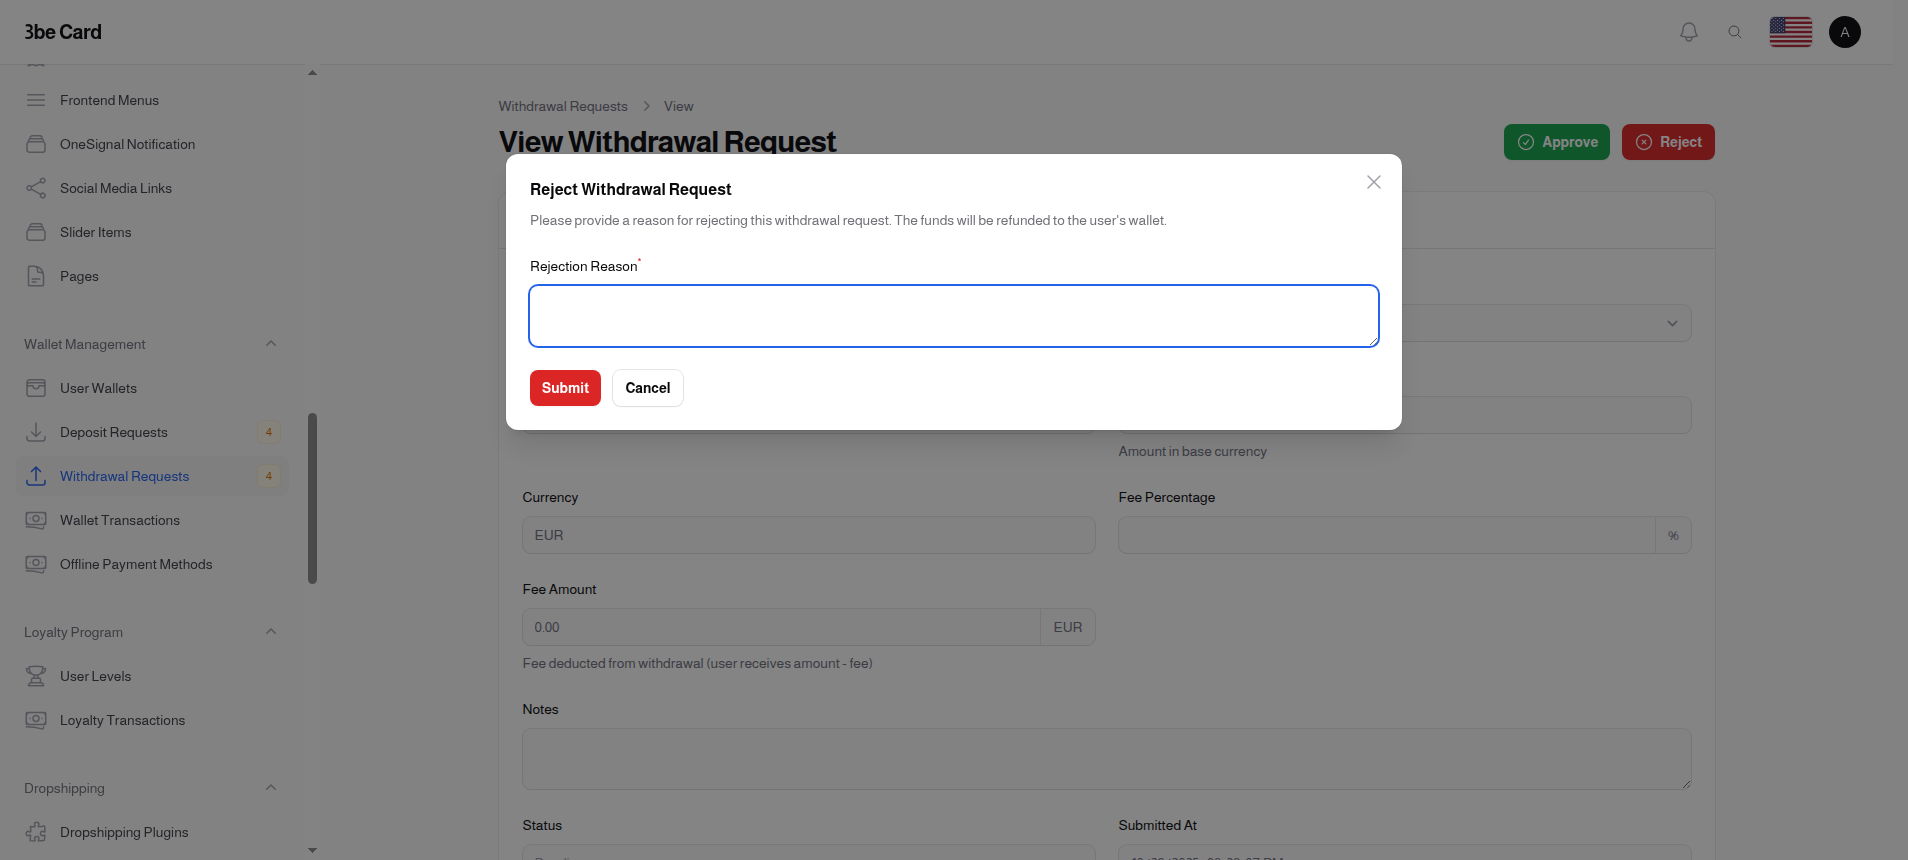The width and height of the screenshot is (1908, 860).
Task: Click the Pages document icon
Action: (36, 276)
